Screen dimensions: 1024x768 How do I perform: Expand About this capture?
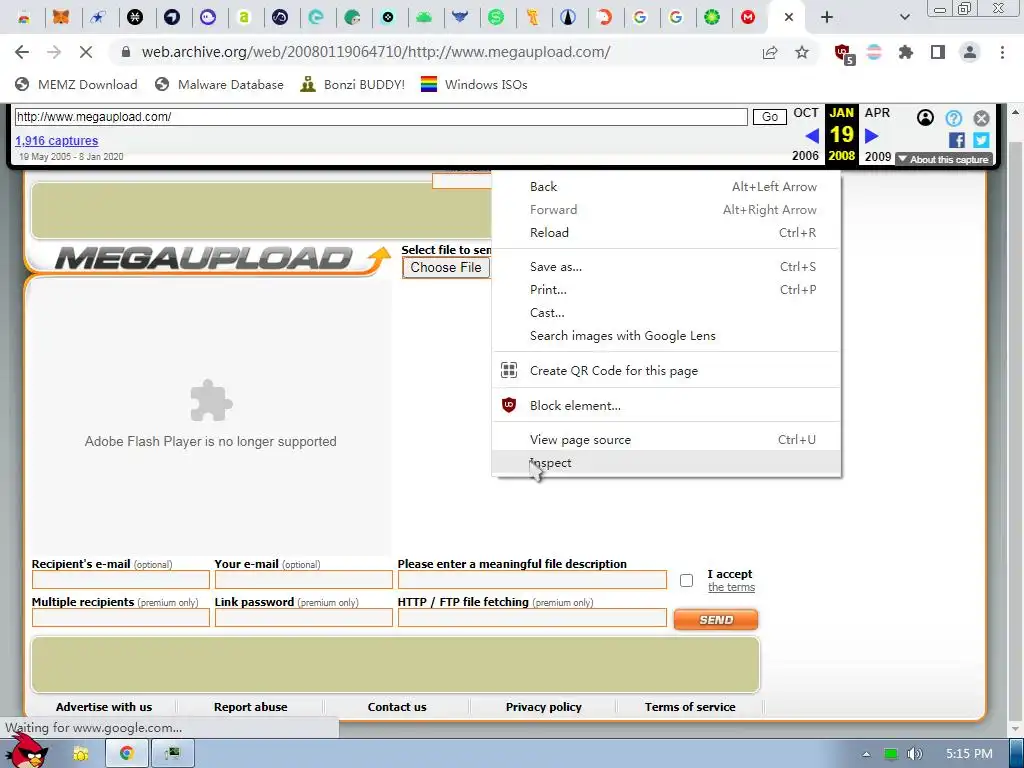(x=944, y=159)
